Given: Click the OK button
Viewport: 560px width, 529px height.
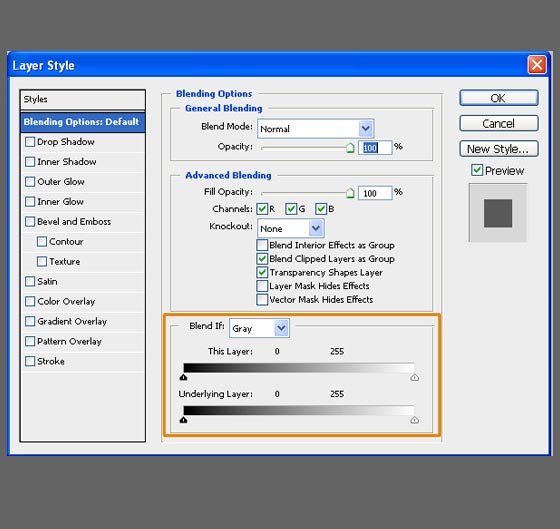Looking at the screenshot, I should [x=499, y=98].
